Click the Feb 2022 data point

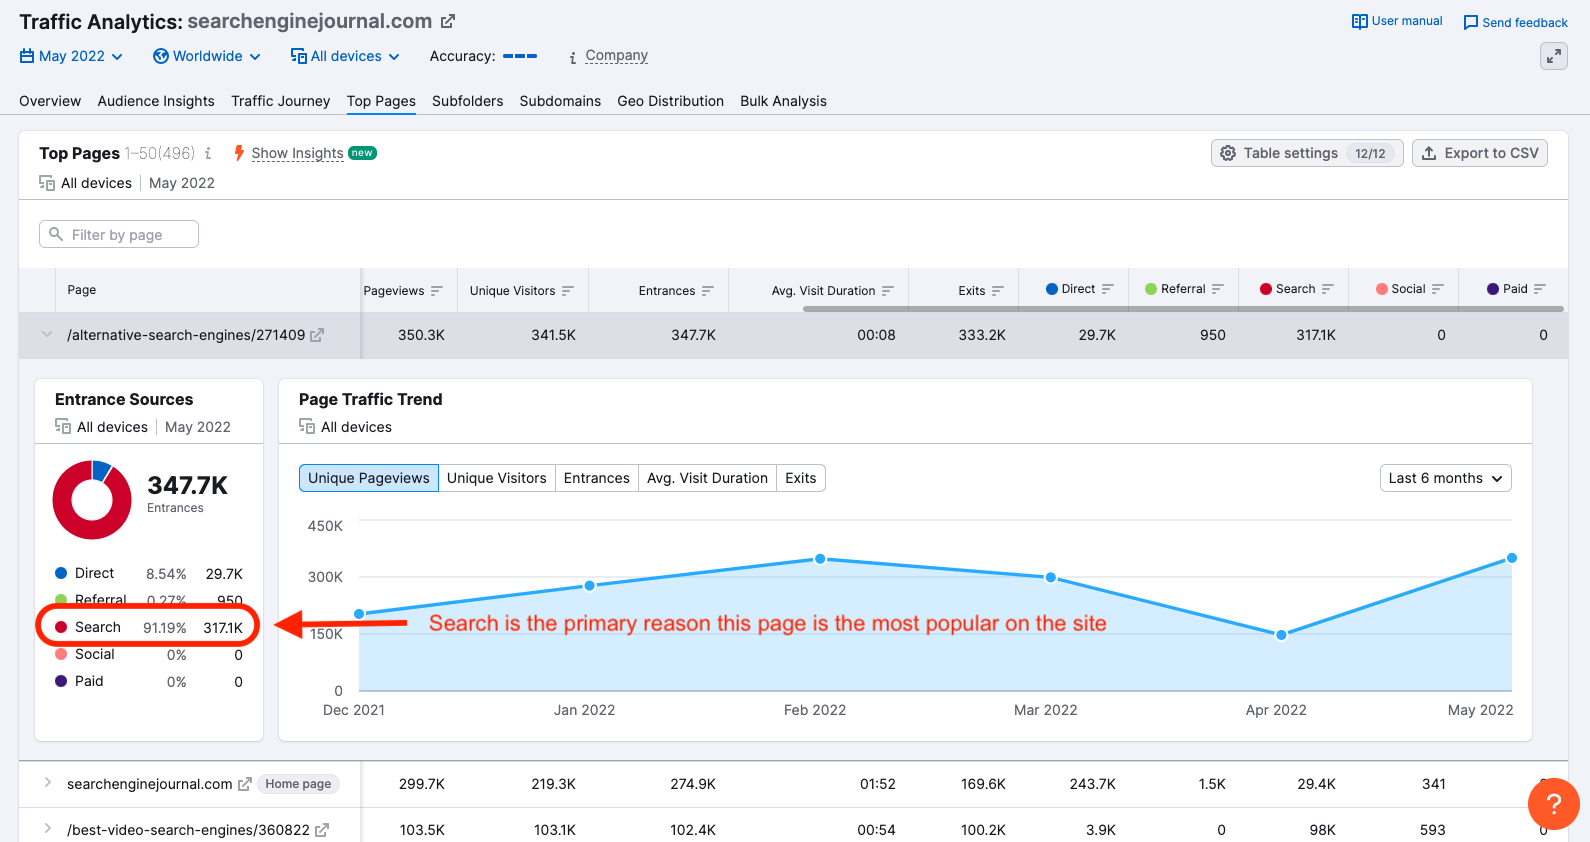[820, 559]
